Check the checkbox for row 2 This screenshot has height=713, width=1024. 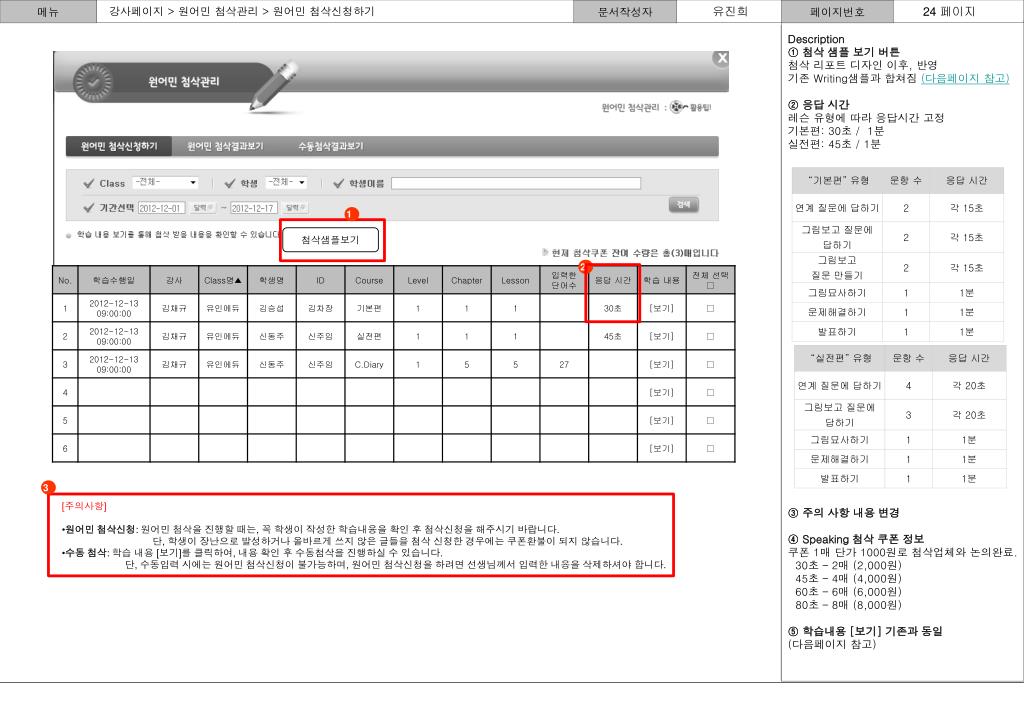[711, 336]
